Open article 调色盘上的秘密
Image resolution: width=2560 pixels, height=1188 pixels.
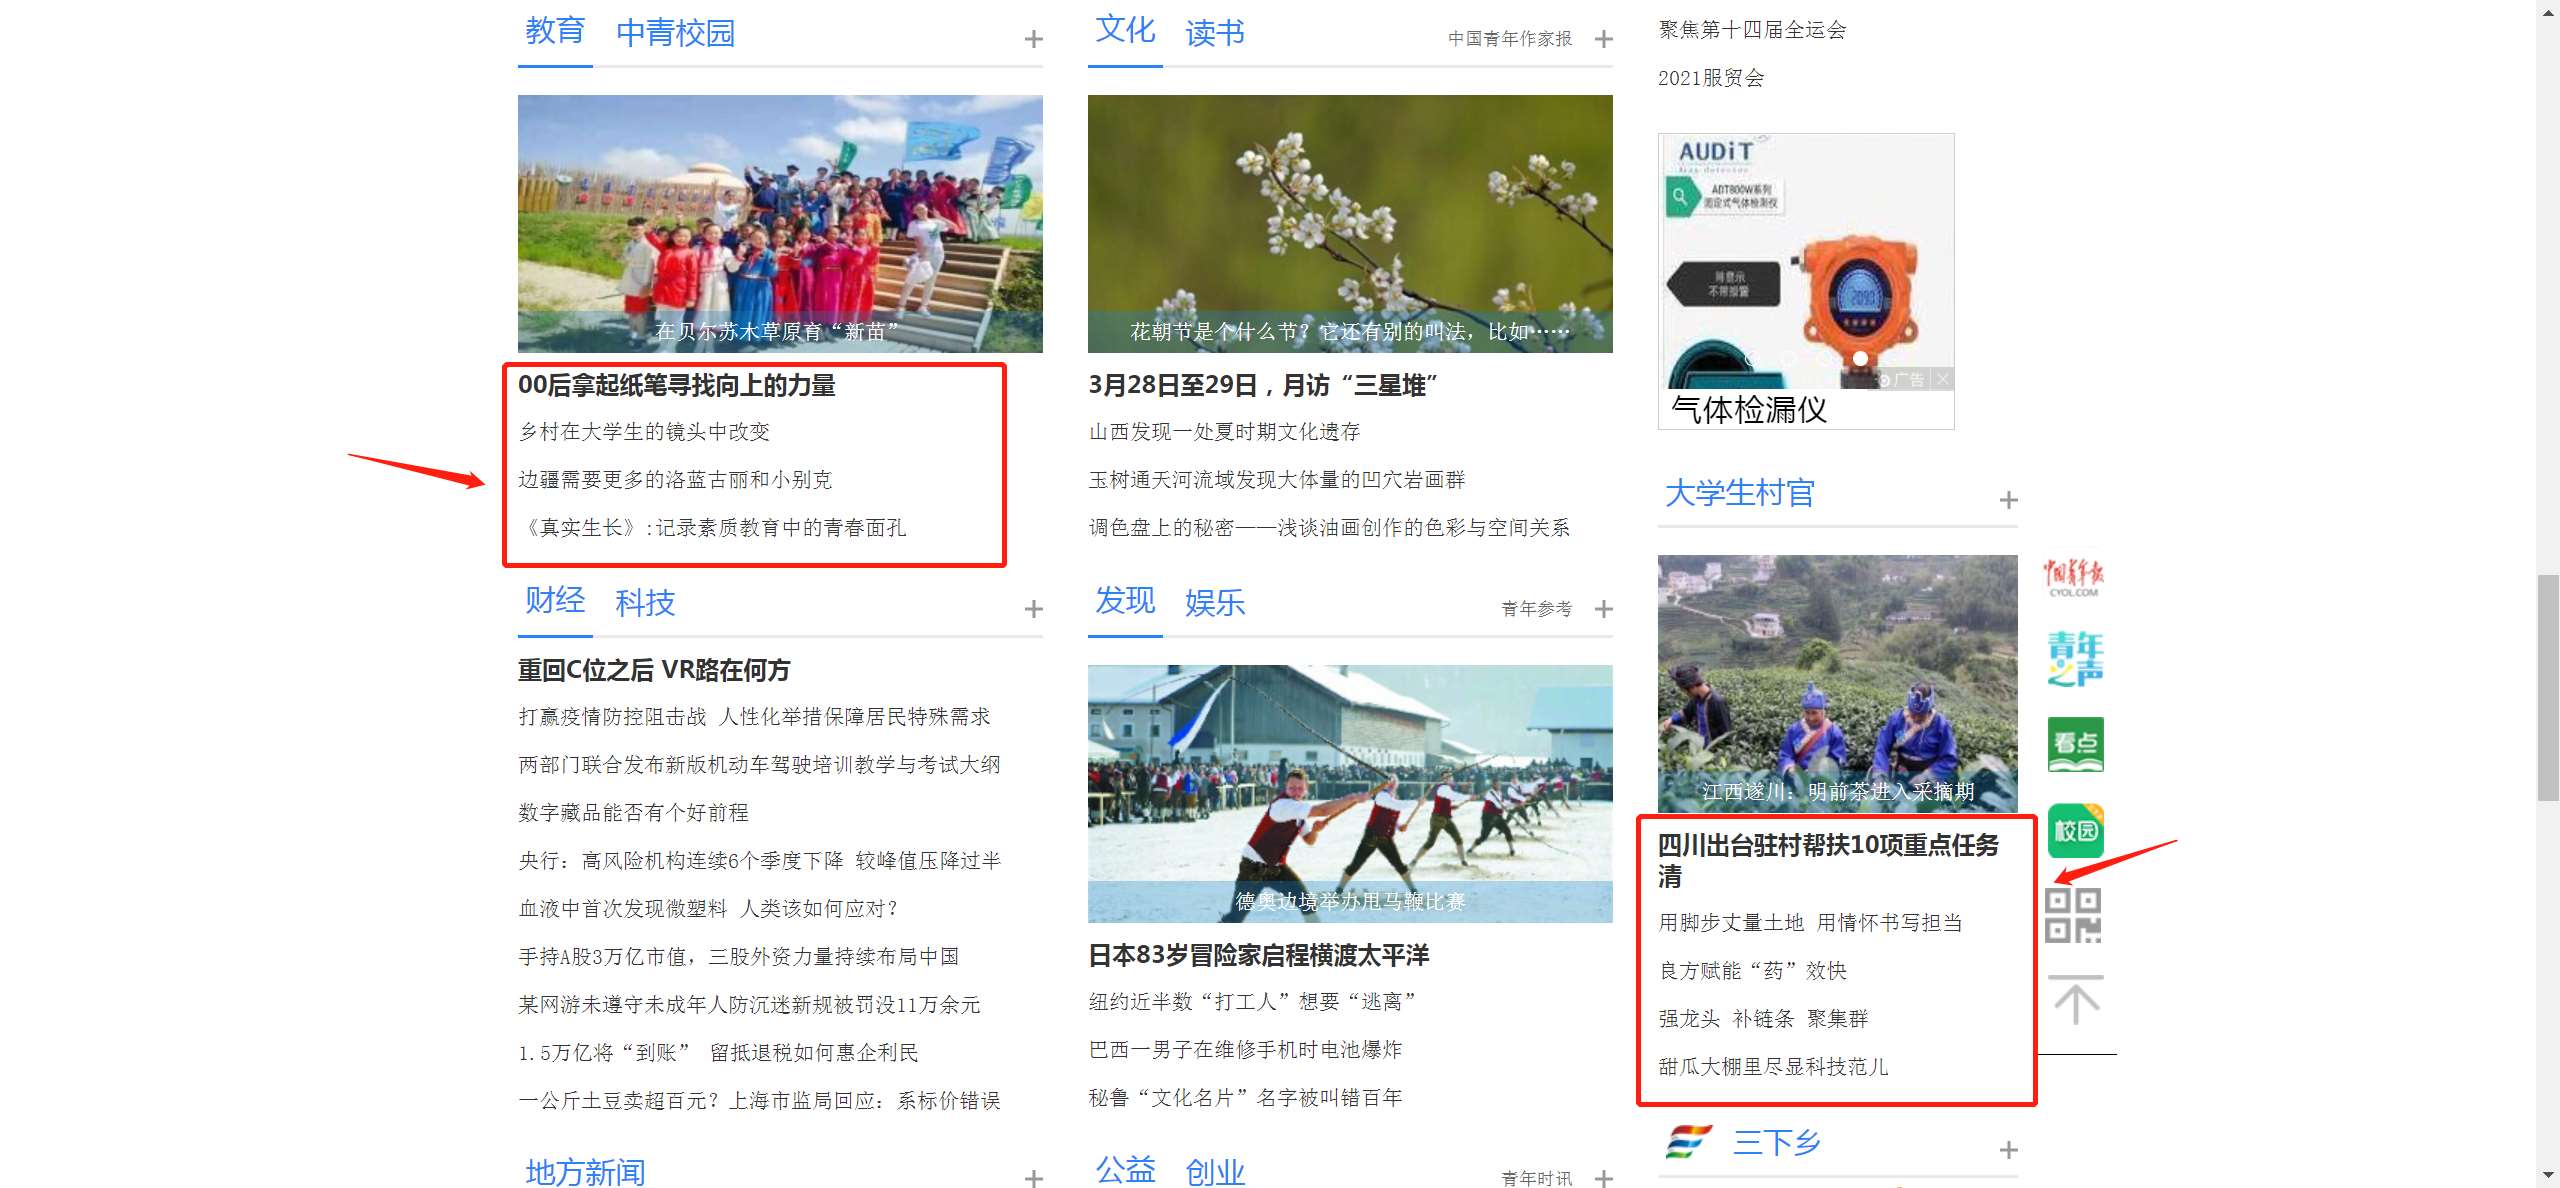1329,528
